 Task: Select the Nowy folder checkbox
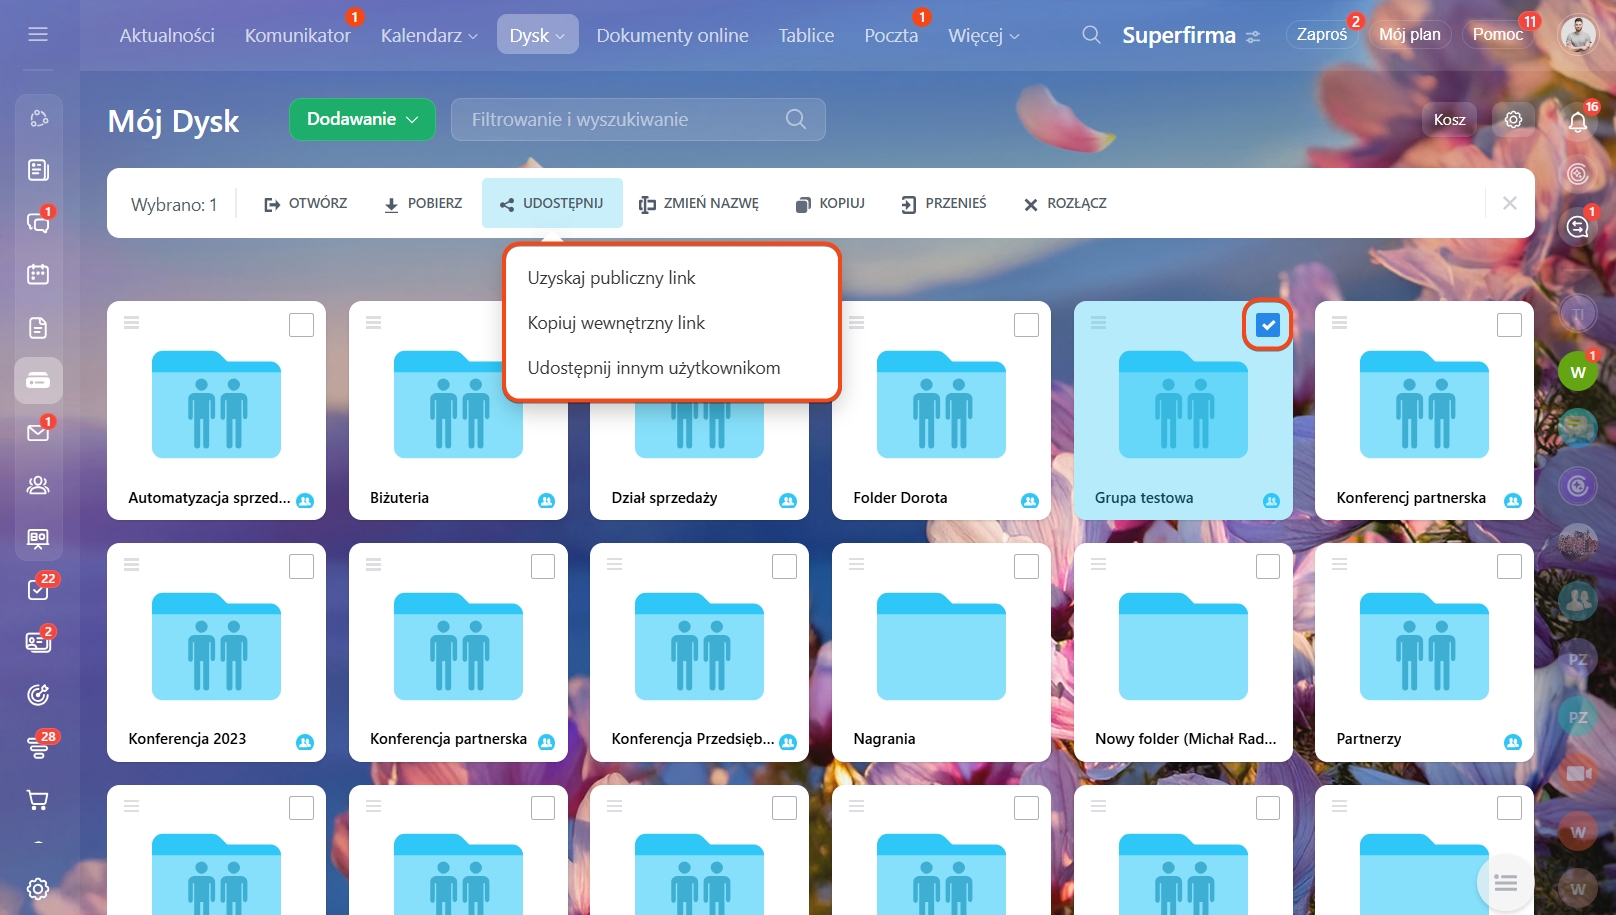pyautogui.click(x=1268, y=566)
